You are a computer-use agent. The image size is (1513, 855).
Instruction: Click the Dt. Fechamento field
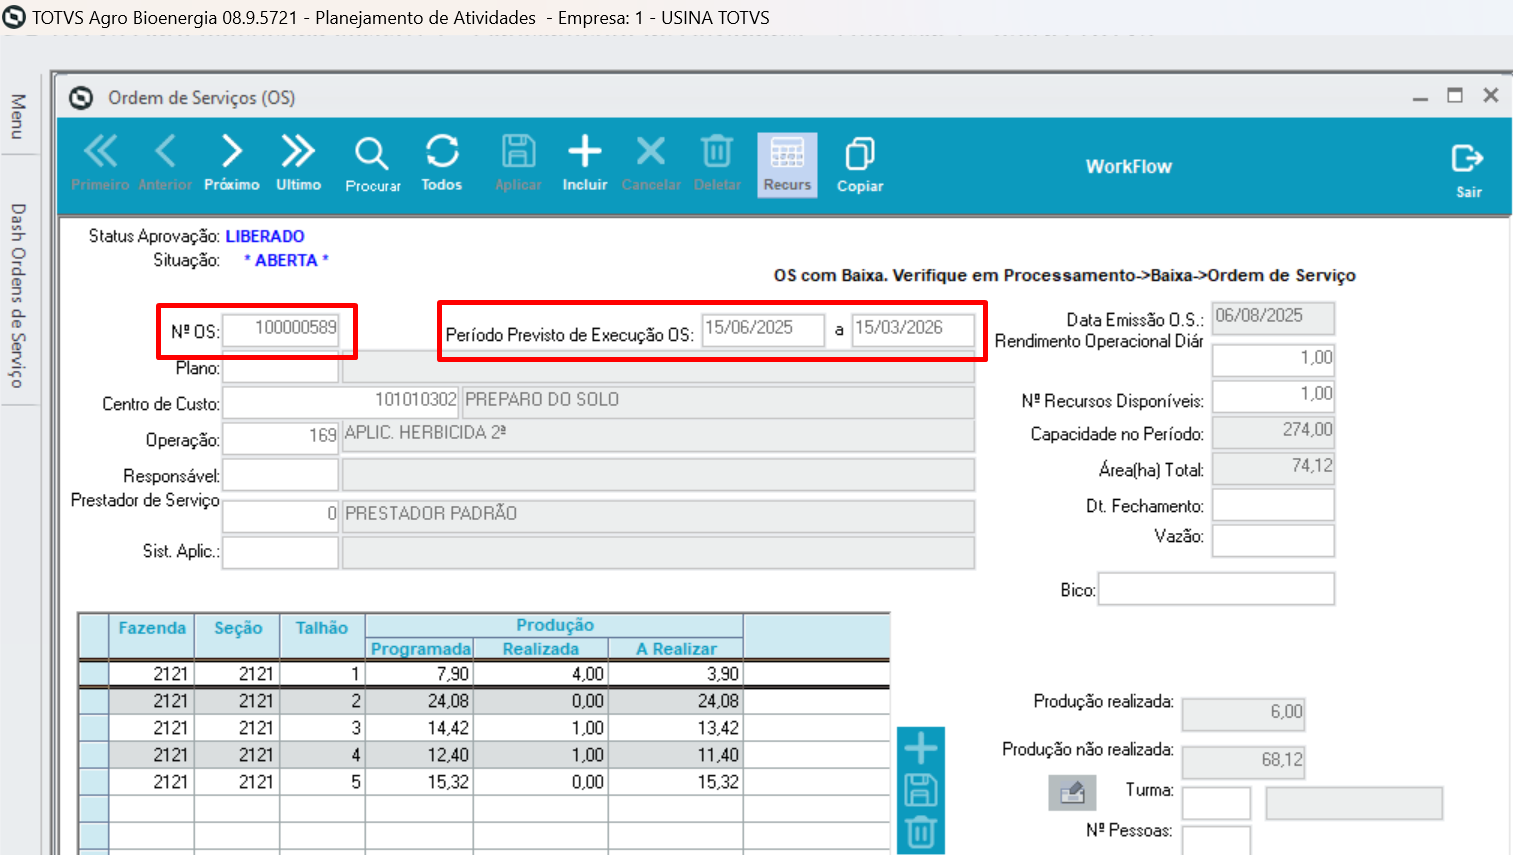1273,504
